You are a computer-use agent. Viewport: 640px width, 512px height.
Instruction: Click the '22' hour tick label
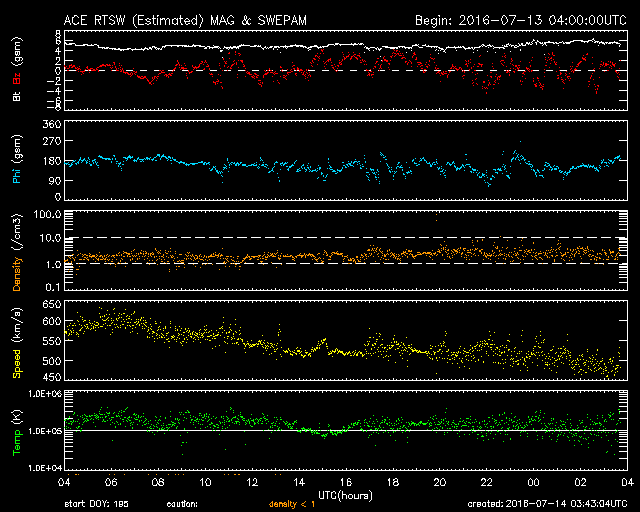[487, 483]
